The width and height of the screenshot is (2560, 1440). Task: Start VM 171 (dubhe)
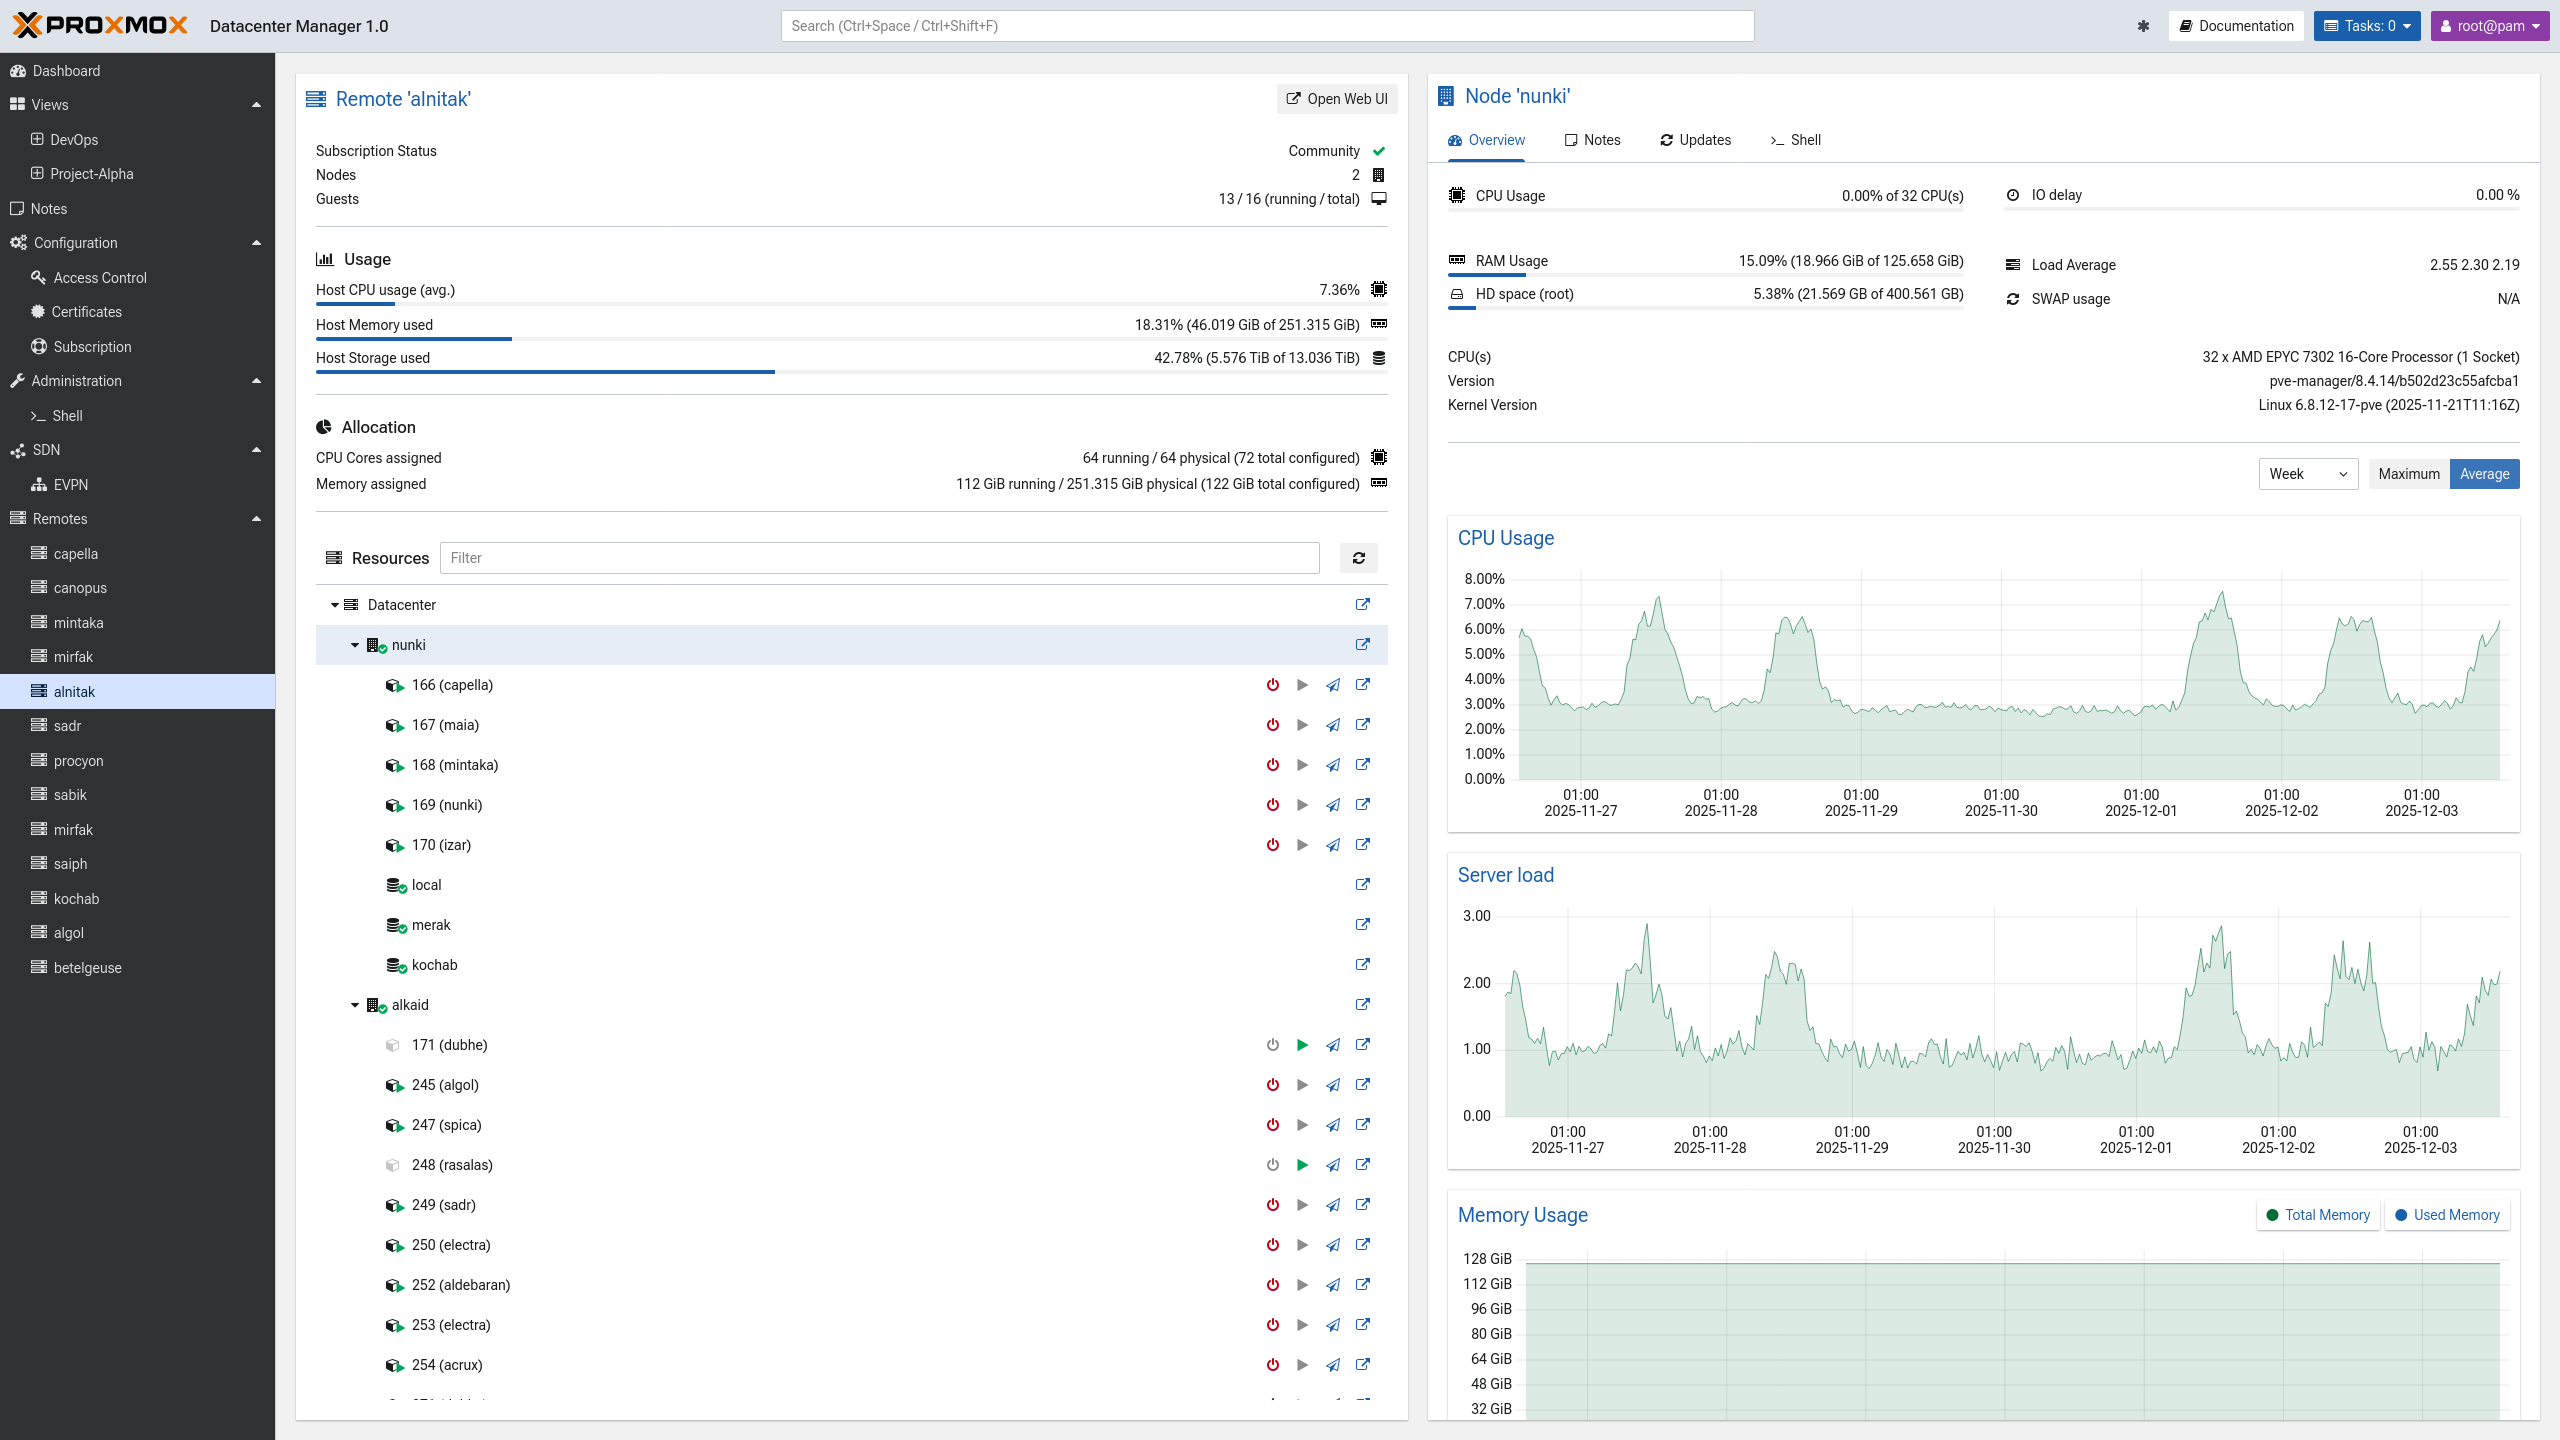tap(1302, 1045)
